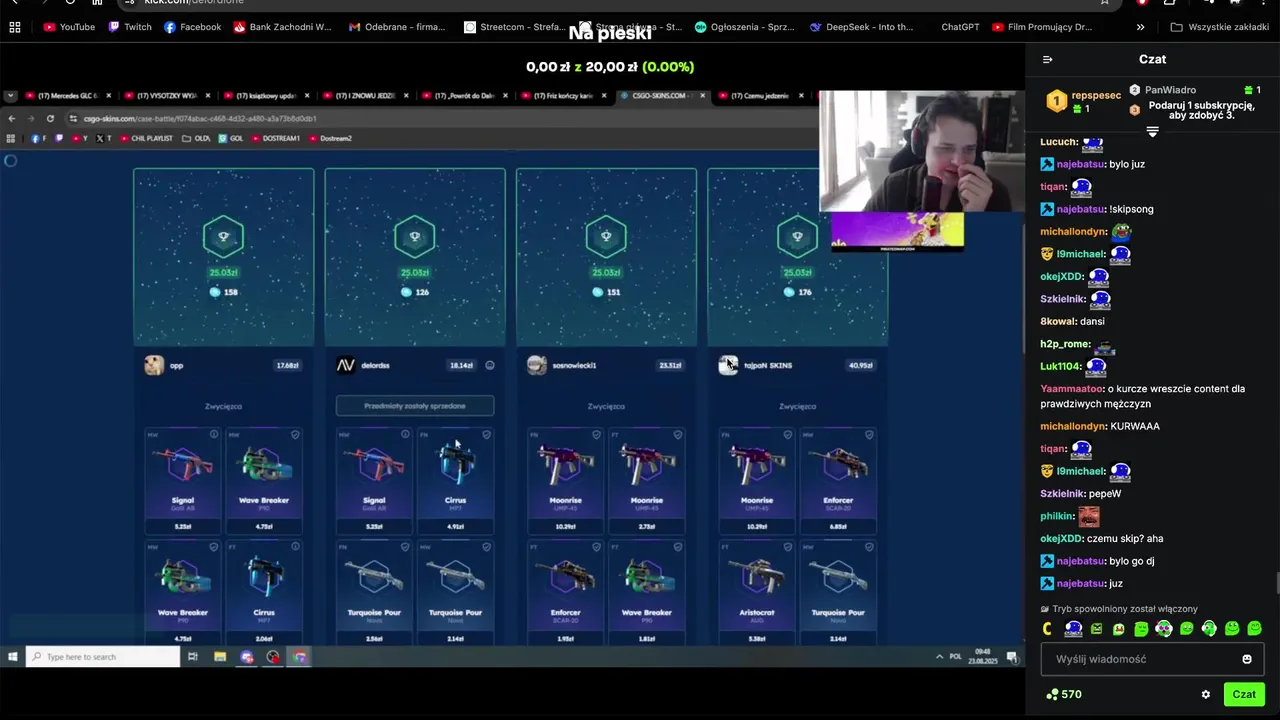Select Signal Galil AR skin in opp column
This screenshot has height=720, width=1280.
[x=183, y=481]
